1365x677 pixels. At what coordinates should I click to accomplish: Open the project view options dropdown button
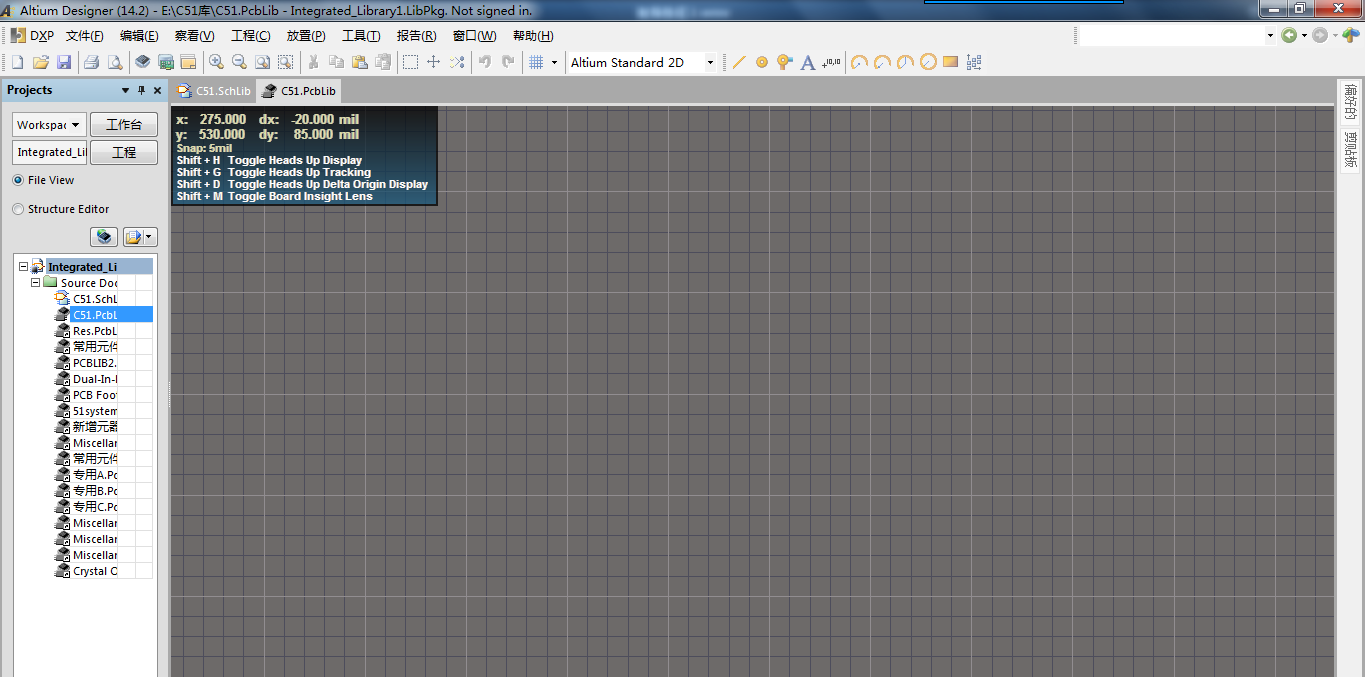tap(140, 237)
